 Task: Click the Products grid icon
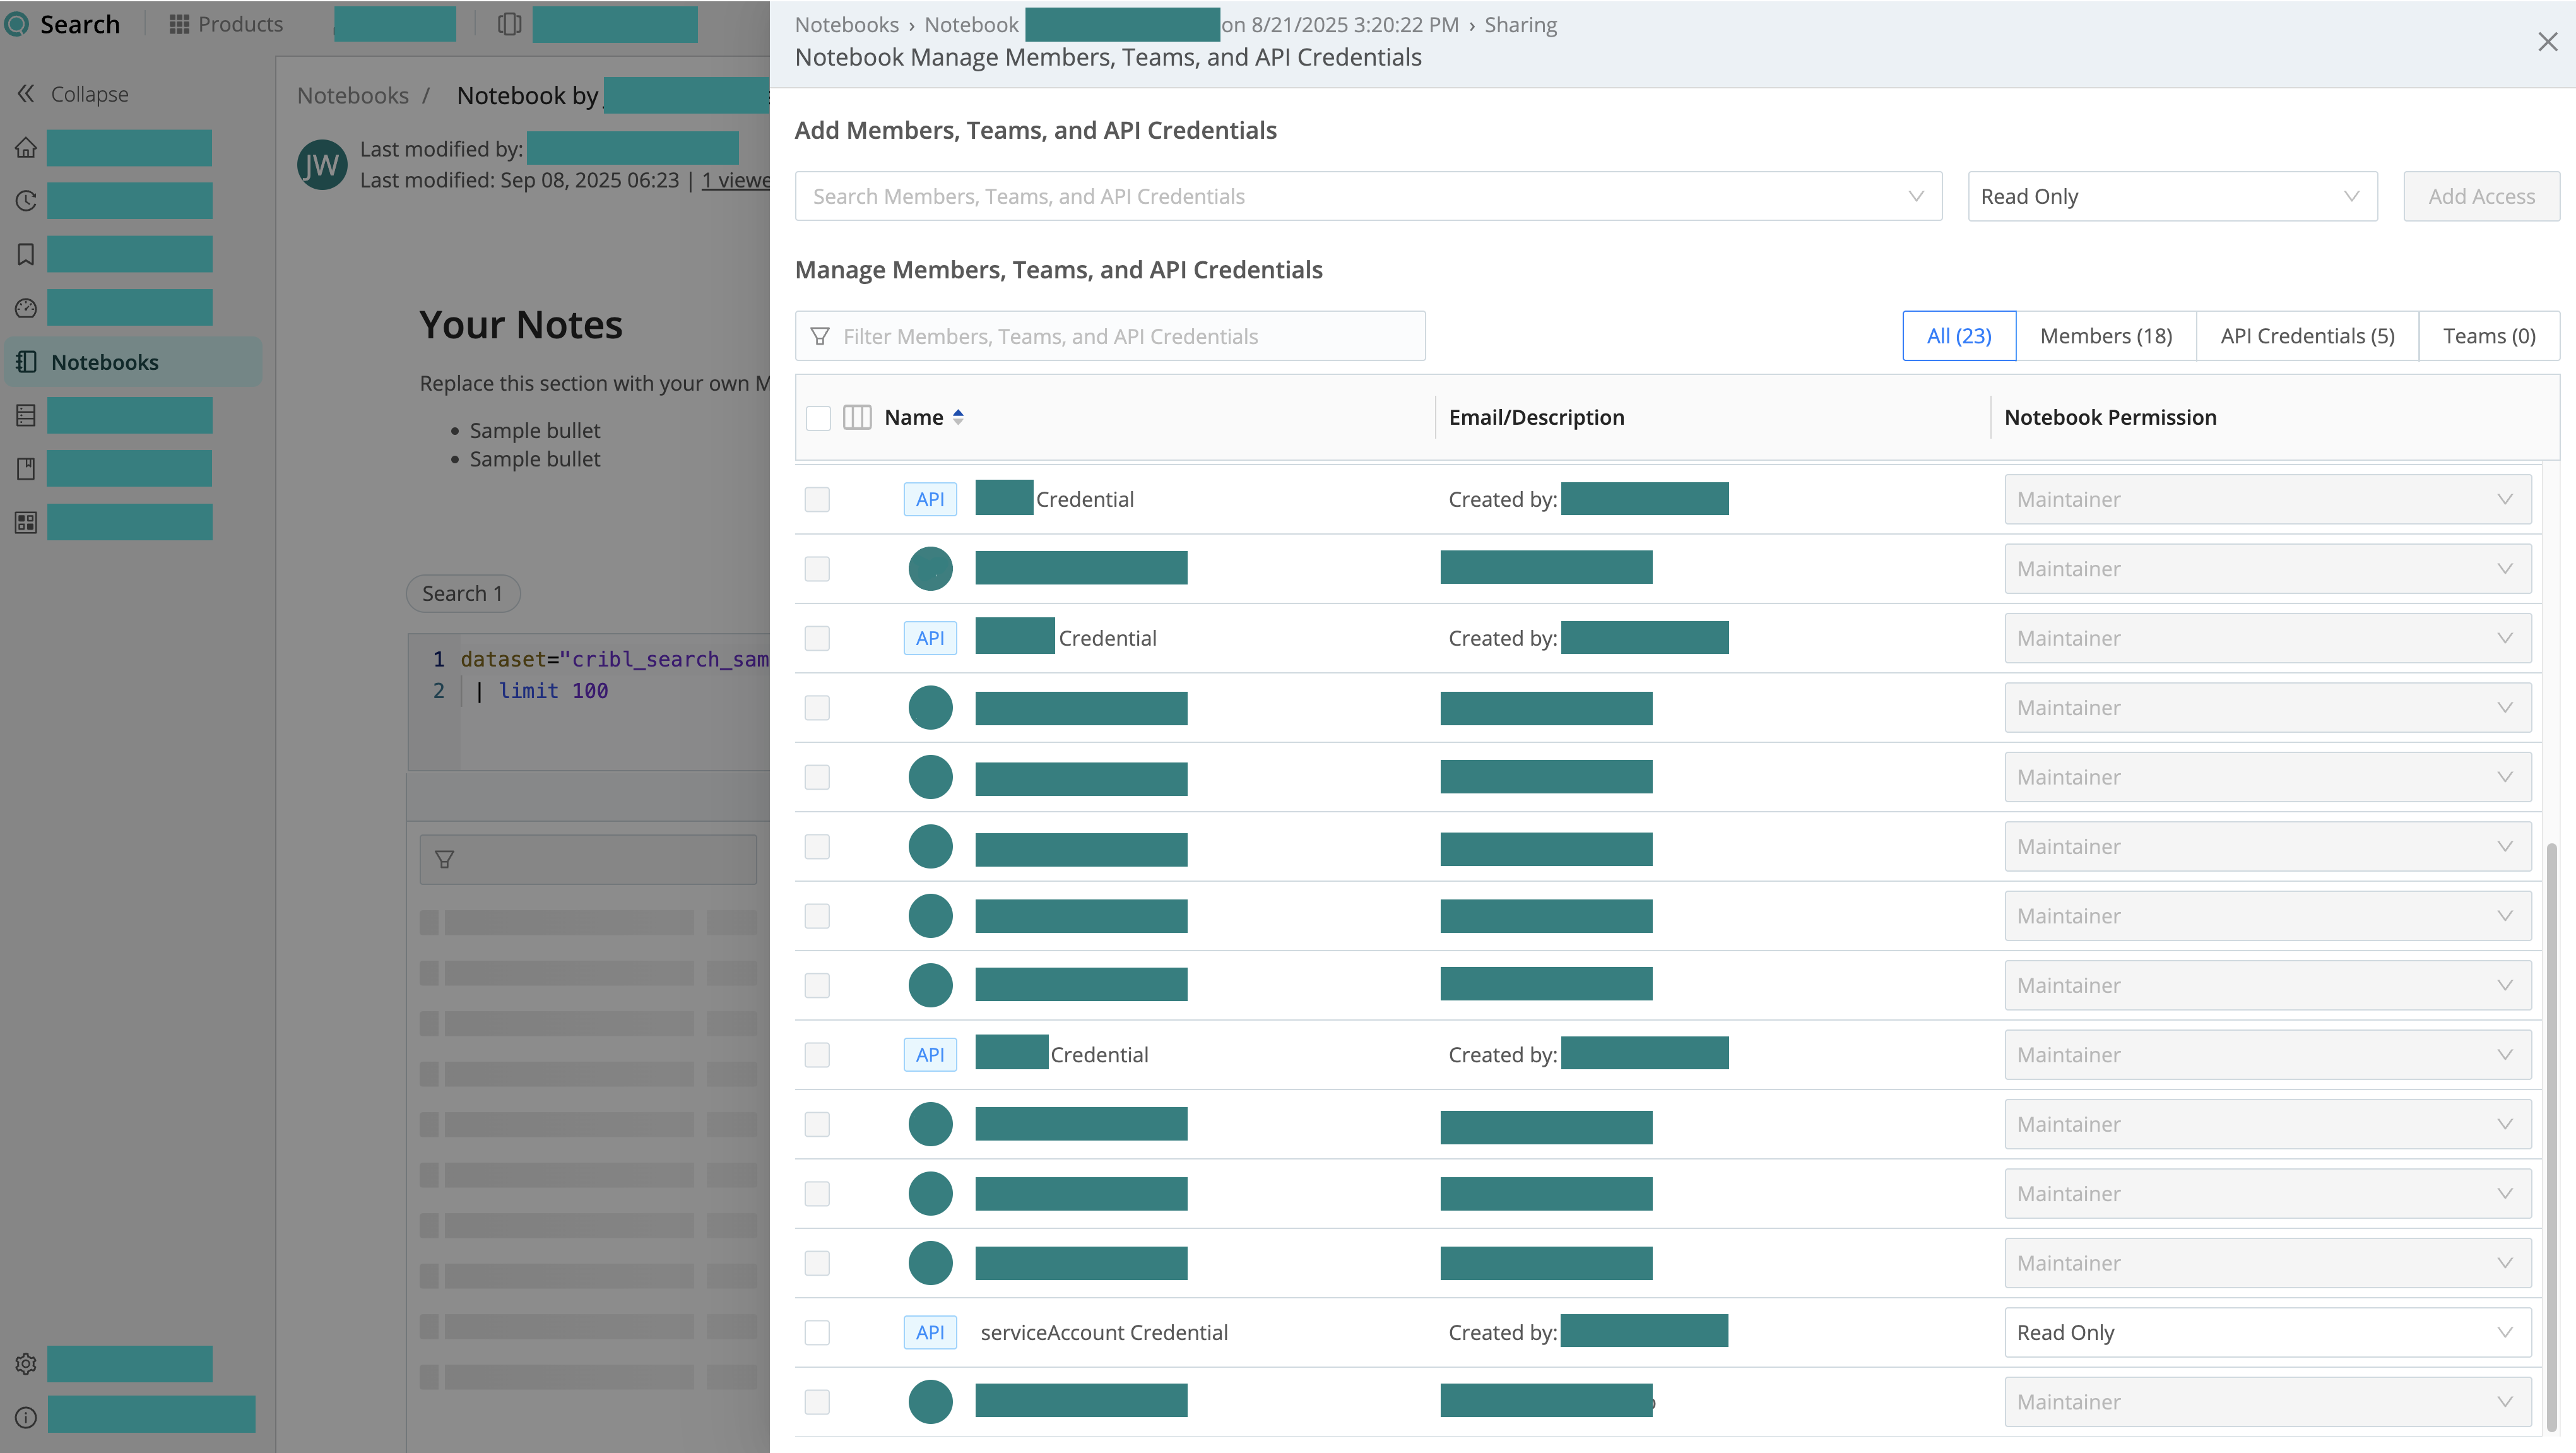pyautogui.click(x=179, y=24)
